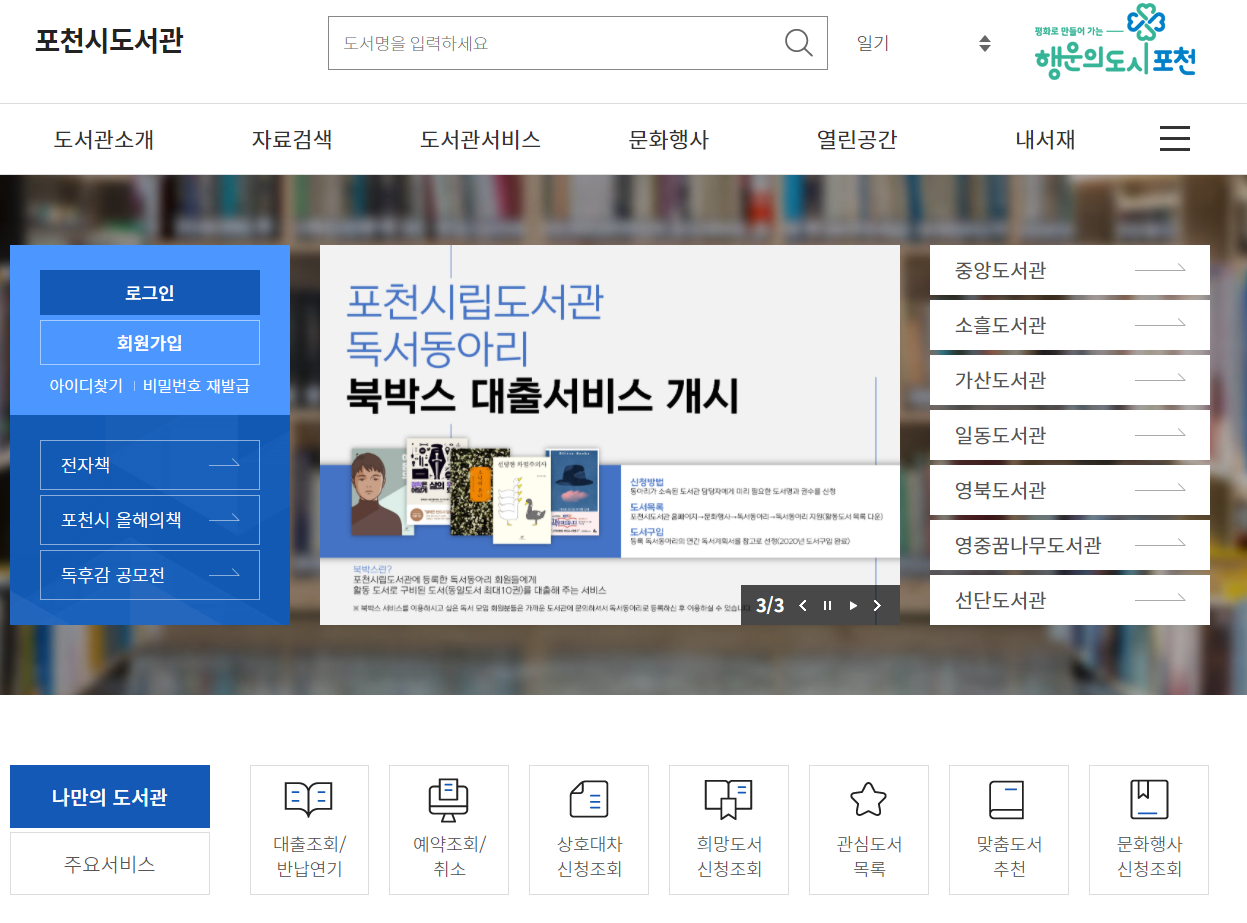Open 희망도서 신청조회 icon
This screenshot has width=1247, height=923.
pyautogui.click(x=729, y=799)
